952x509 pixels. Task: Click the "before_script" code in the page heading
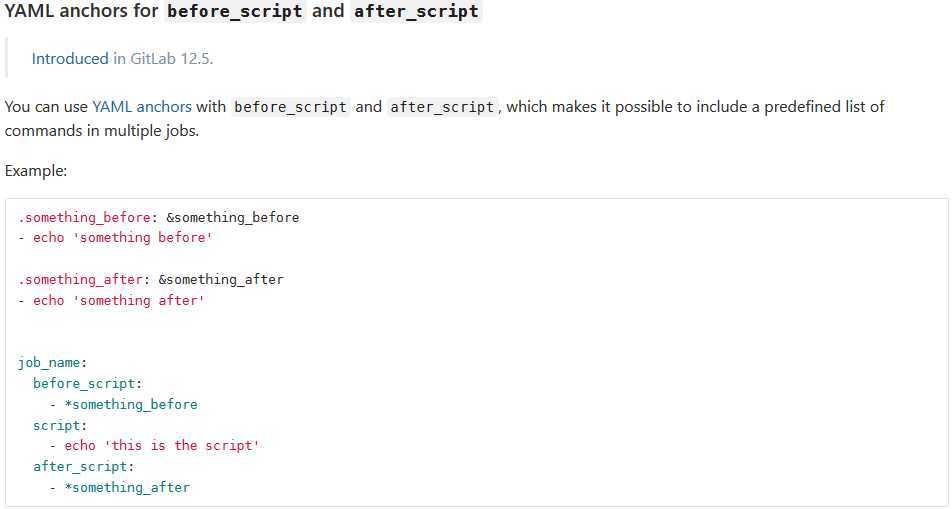pos(234,12)
